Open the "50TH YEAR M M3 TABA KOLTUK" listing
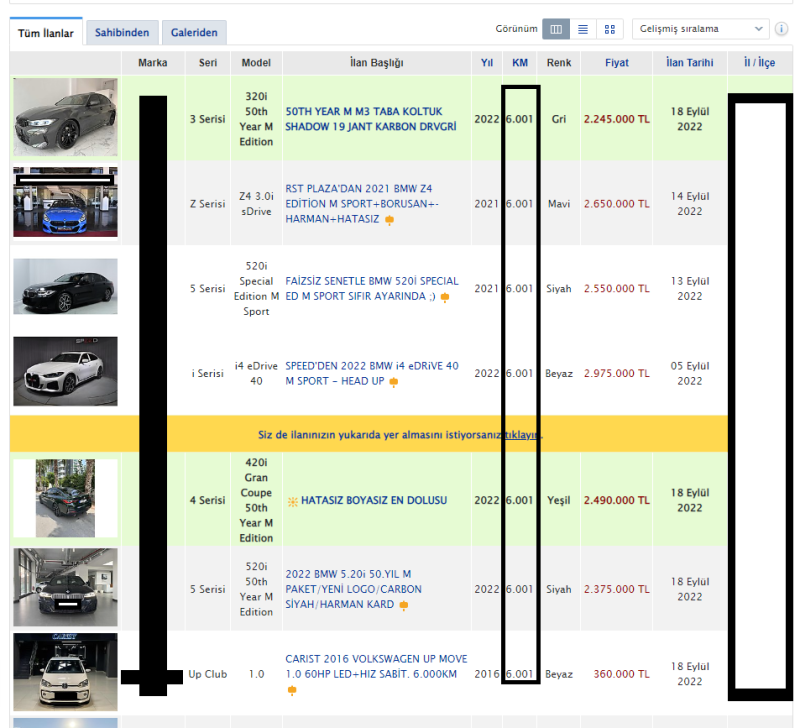The width and height of the screenshot is (800, 728). [x=371, y=119]
